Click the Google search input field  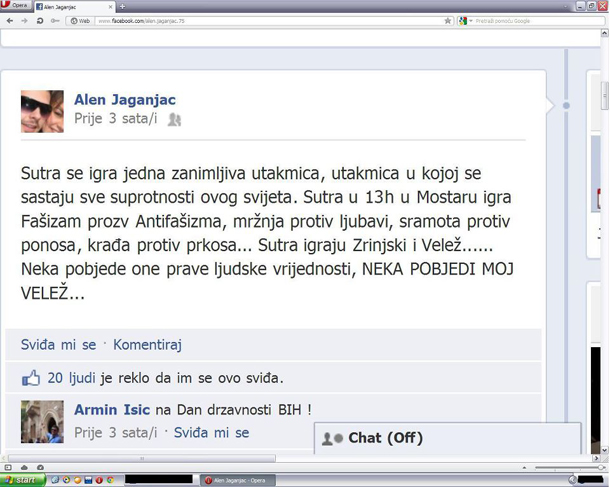pos(539,21)
